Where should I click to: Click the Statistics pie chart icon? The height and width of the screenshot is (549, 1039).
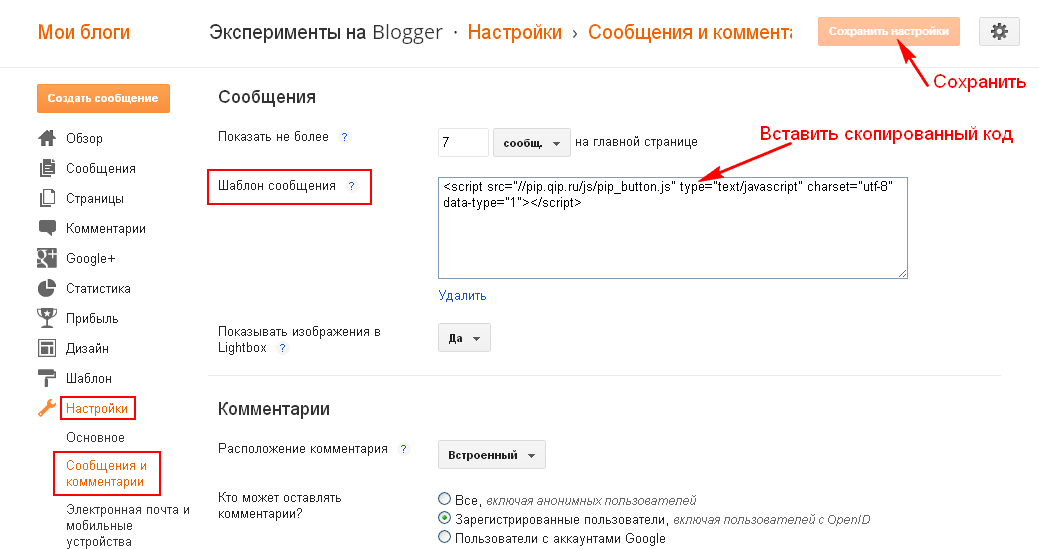click(x=47, y=288)
